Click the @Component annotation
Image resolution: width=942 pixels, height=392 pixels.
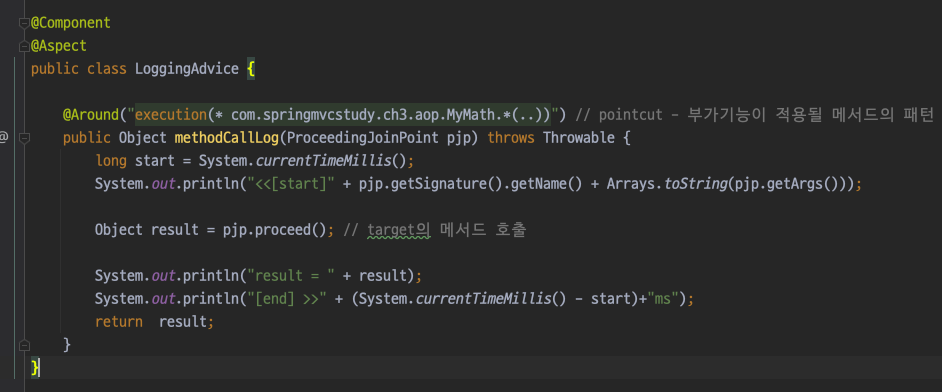(71, 23)
